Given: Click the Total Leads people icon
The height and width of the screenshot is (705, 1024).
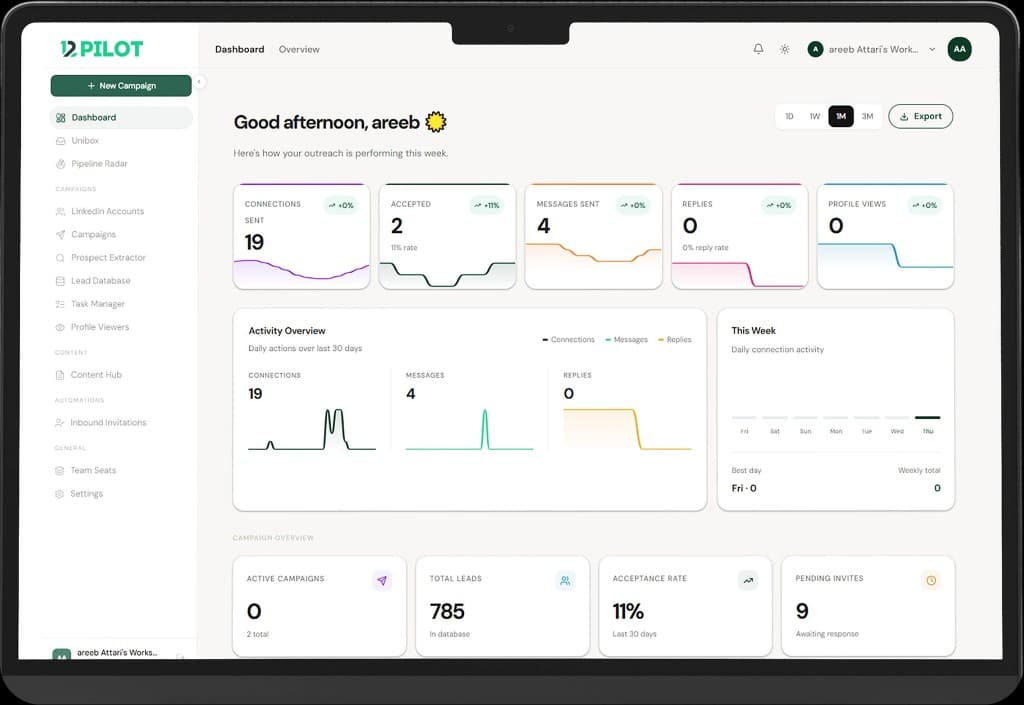Looking at the screenshot, I should 565,580.
